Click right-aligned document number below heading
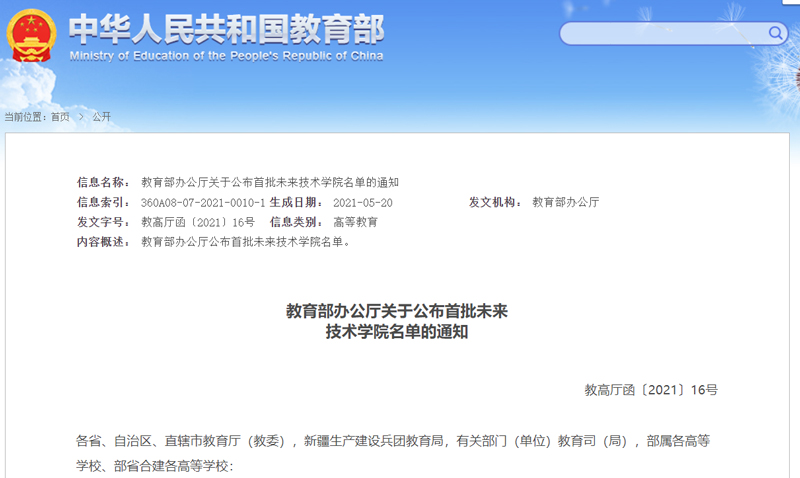Screen dimensions: 800x478 point(651,390)
